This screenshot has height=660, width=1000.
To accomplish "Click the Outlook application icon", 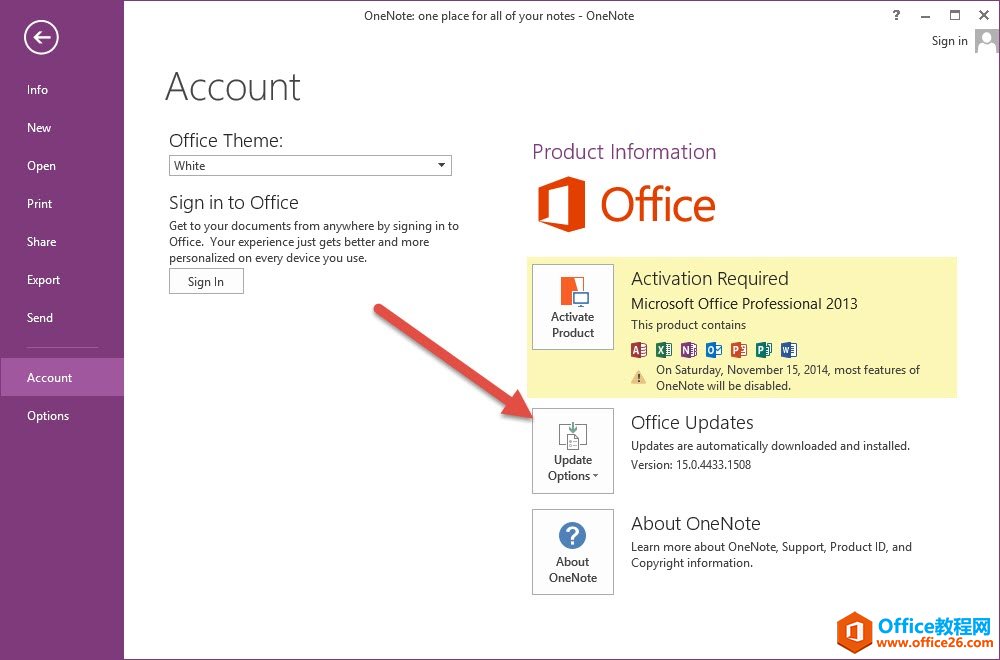I will 714,349.
